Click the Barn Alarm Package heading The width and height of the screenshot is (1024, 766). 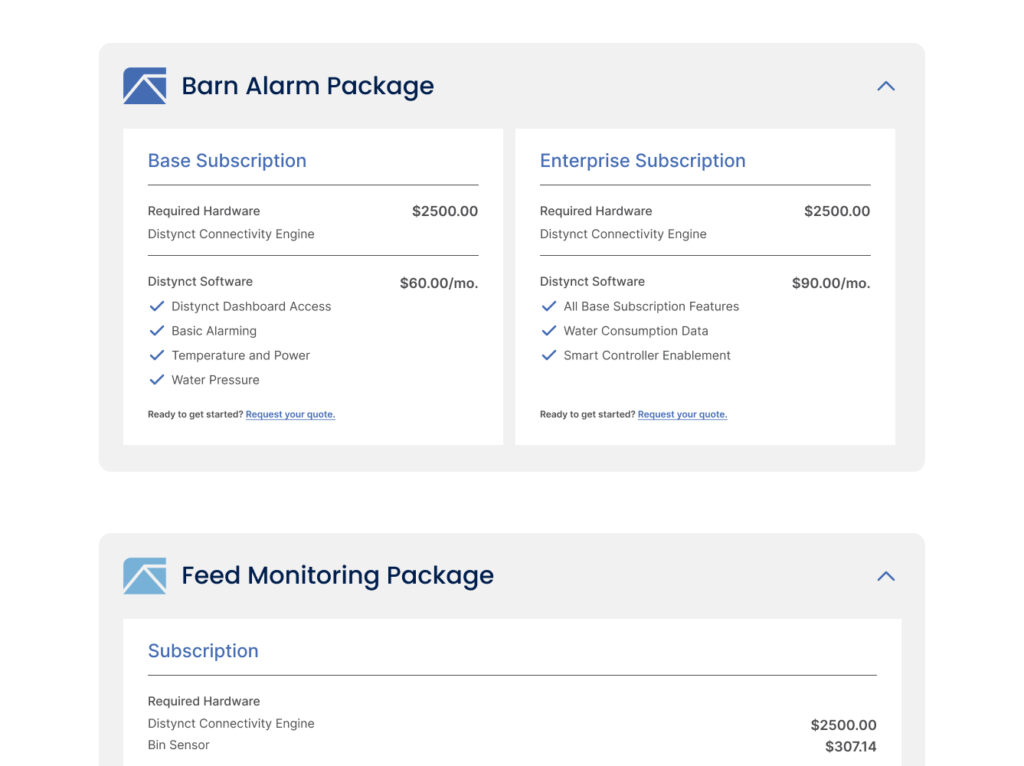tap(307, 86)
